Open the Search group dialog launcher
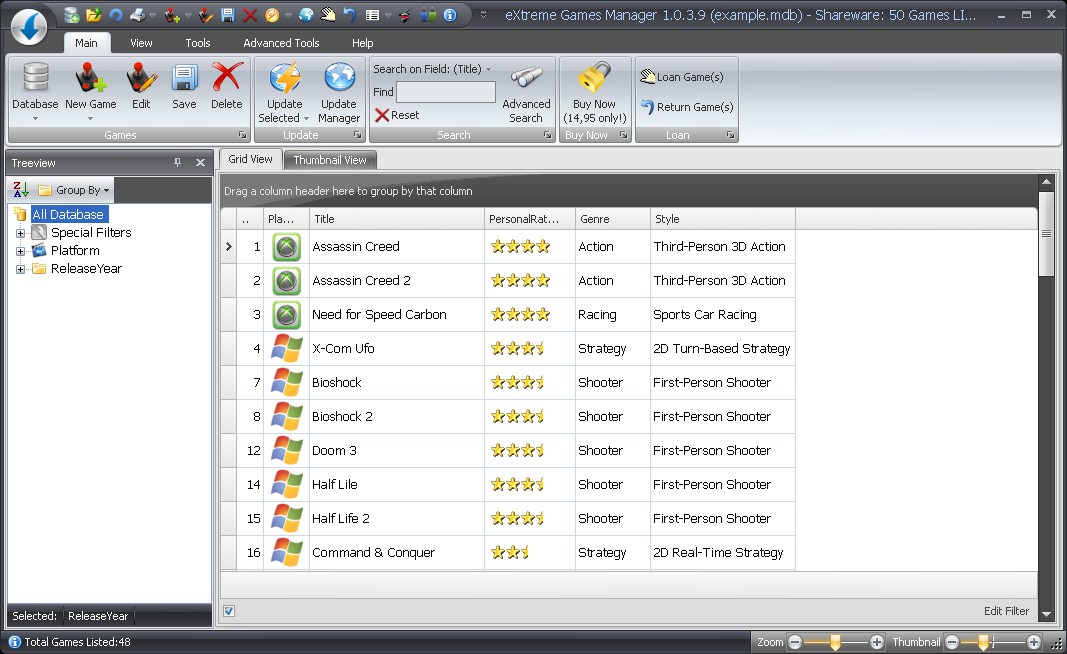 pyautogui.click(x=547, y=135)
